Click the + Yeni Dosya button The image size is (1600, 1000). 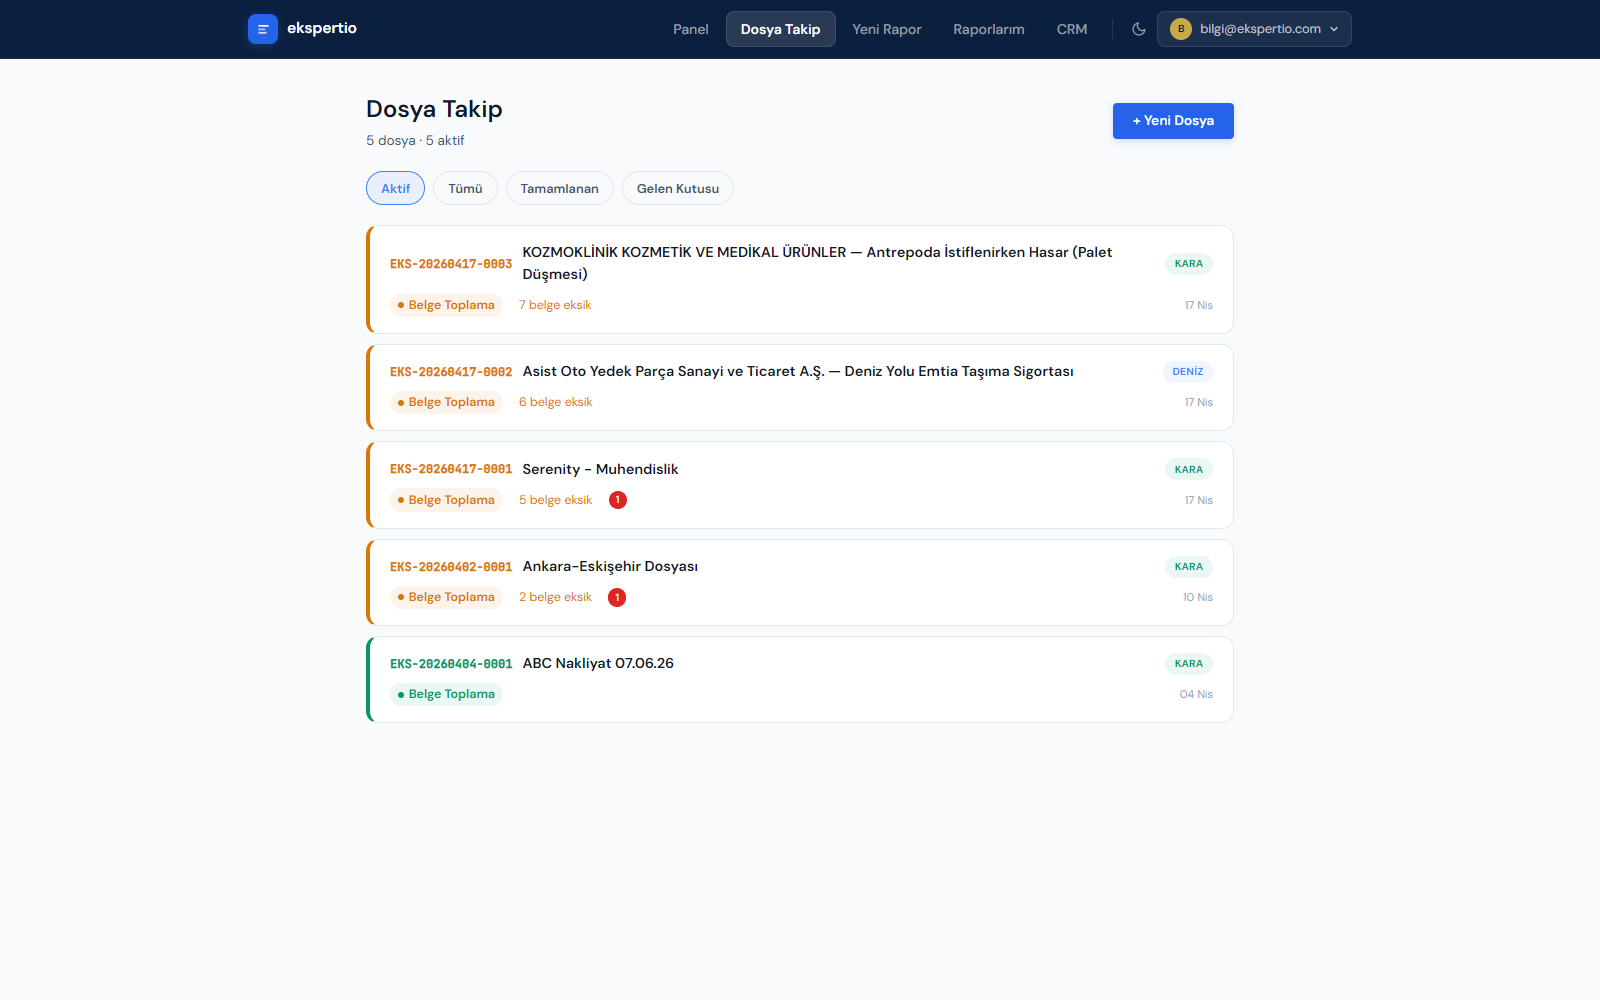point(1173,121)
